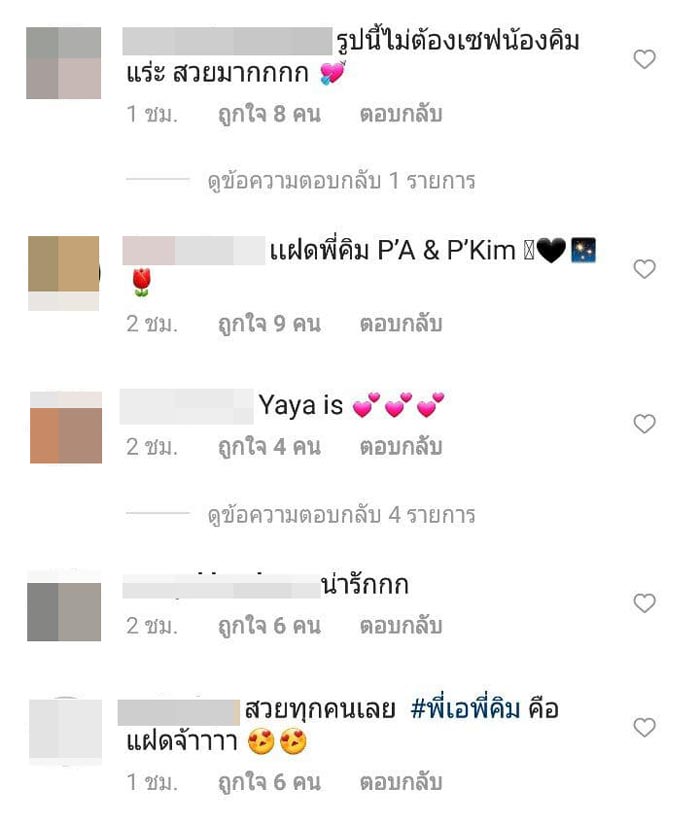Viewport: 700px width, 823px height.
Task: Like the comment saying สวยมากกกก
Action: [x=644, y=59]
